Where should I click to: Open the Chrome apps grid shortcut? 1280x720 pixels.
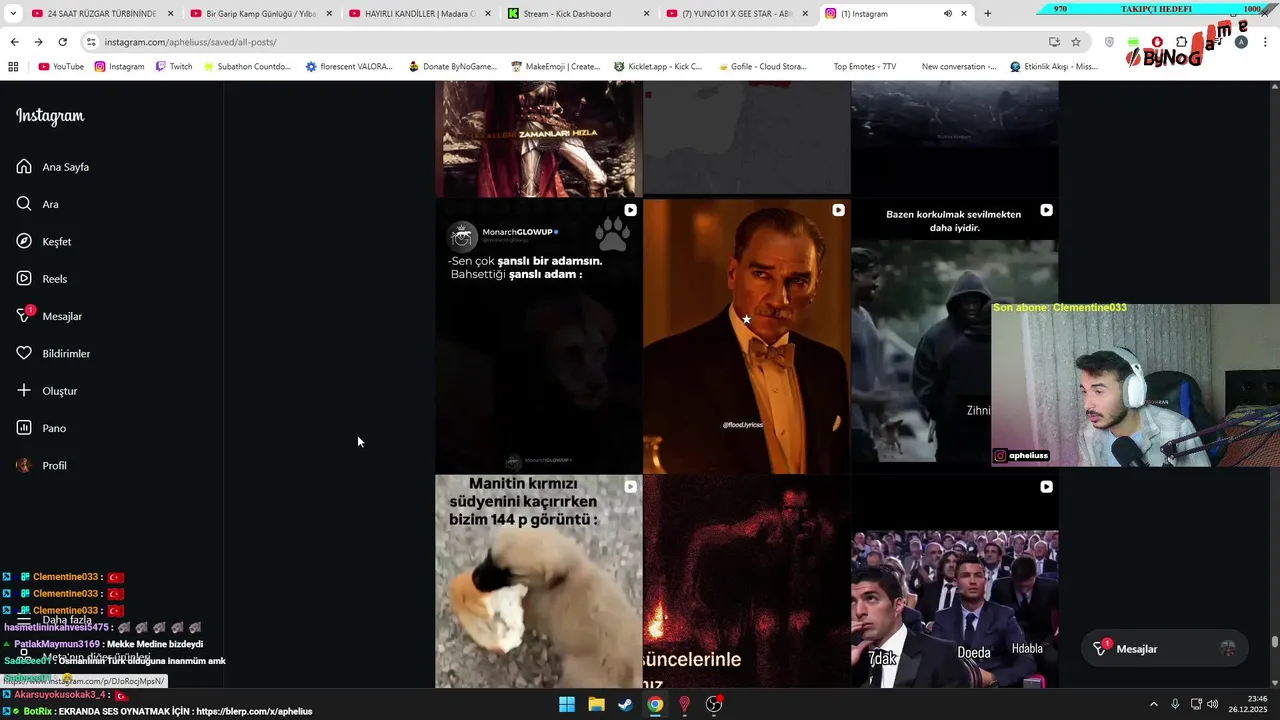pos(13,66)
